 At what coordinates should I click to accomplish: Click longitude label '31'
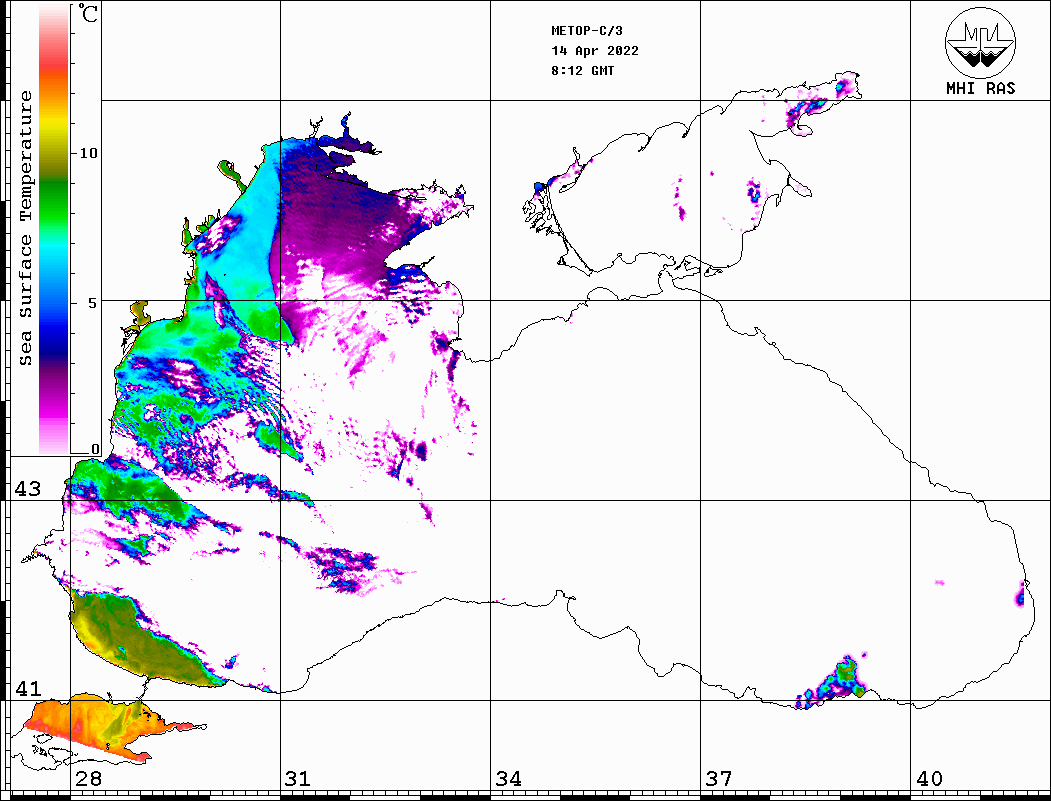coord(298,778)
